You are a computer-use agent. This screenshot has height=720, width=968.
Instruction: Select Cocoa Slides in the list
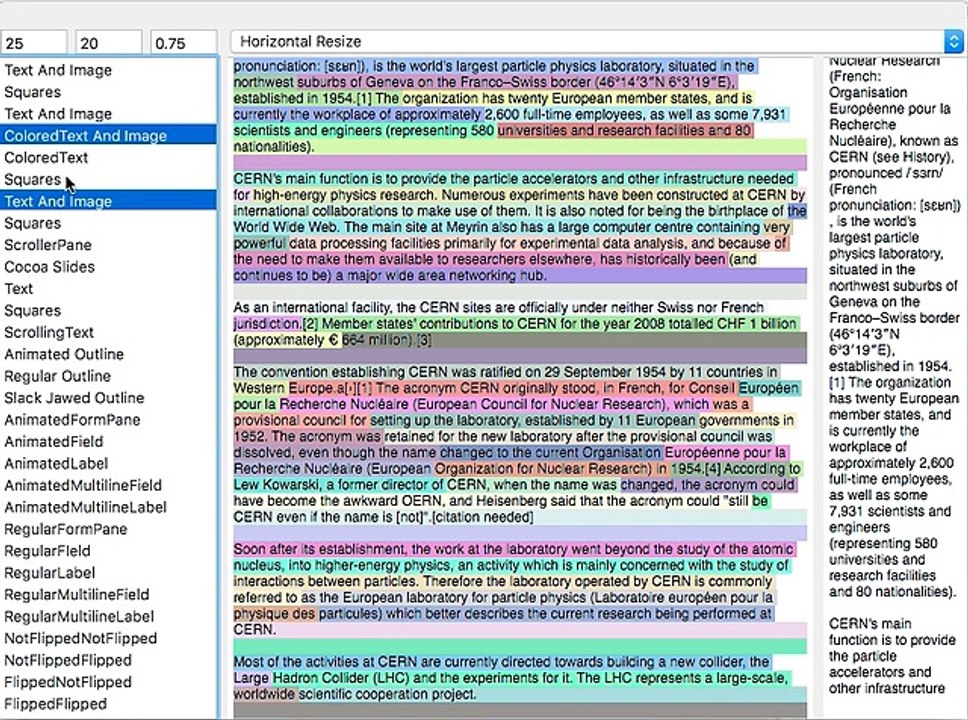pos(109,267)
